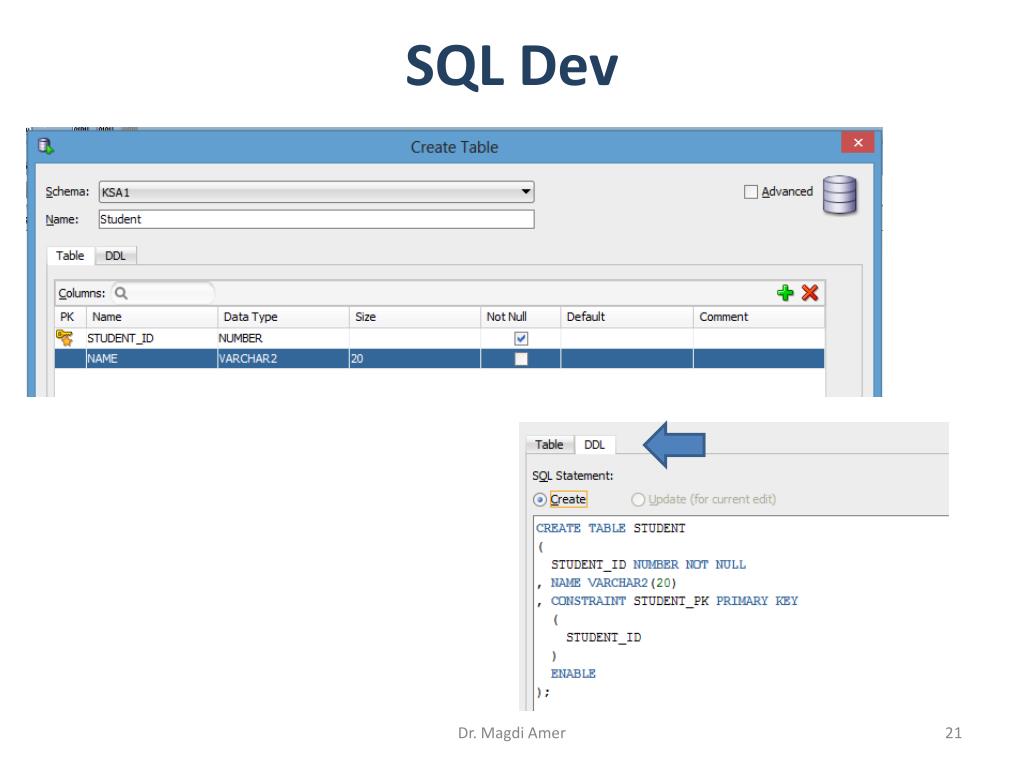
Task: Select the Table tab in Create Table dialog
Action: pos(70,256)
